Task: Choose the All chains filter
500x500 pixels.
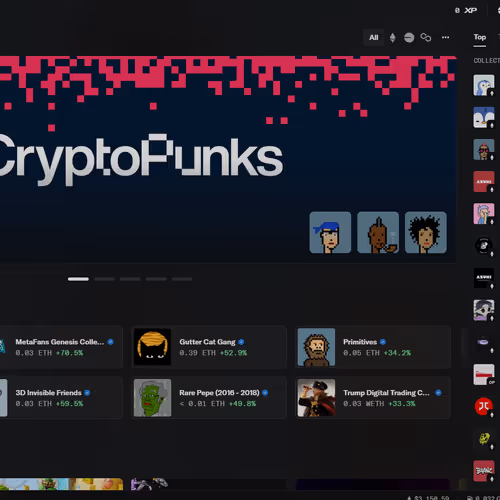Action: click(374, 38)
